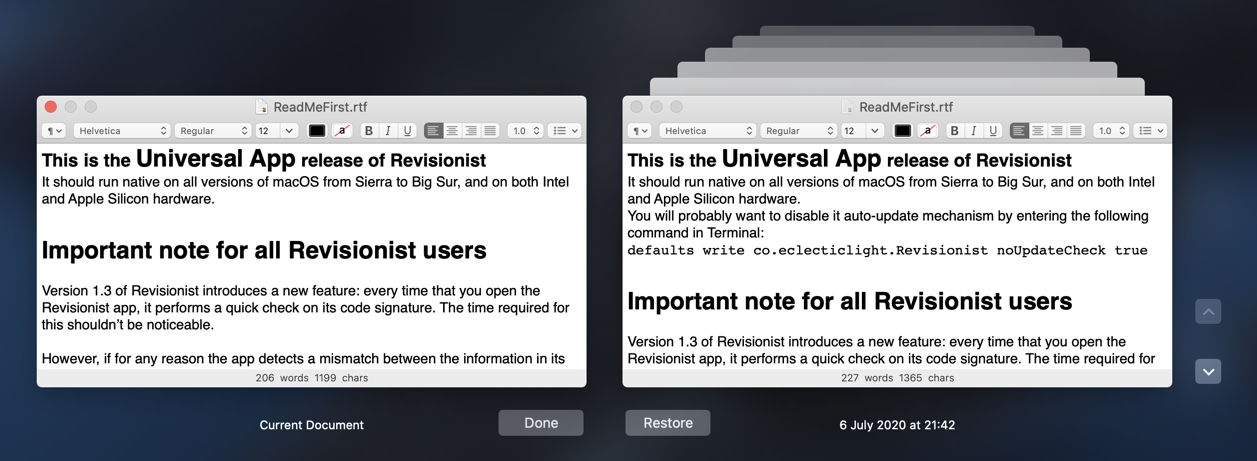Go to the next version with the down arrow
The height and width of the screenshot is (461, 1257).
[1208, 372]
